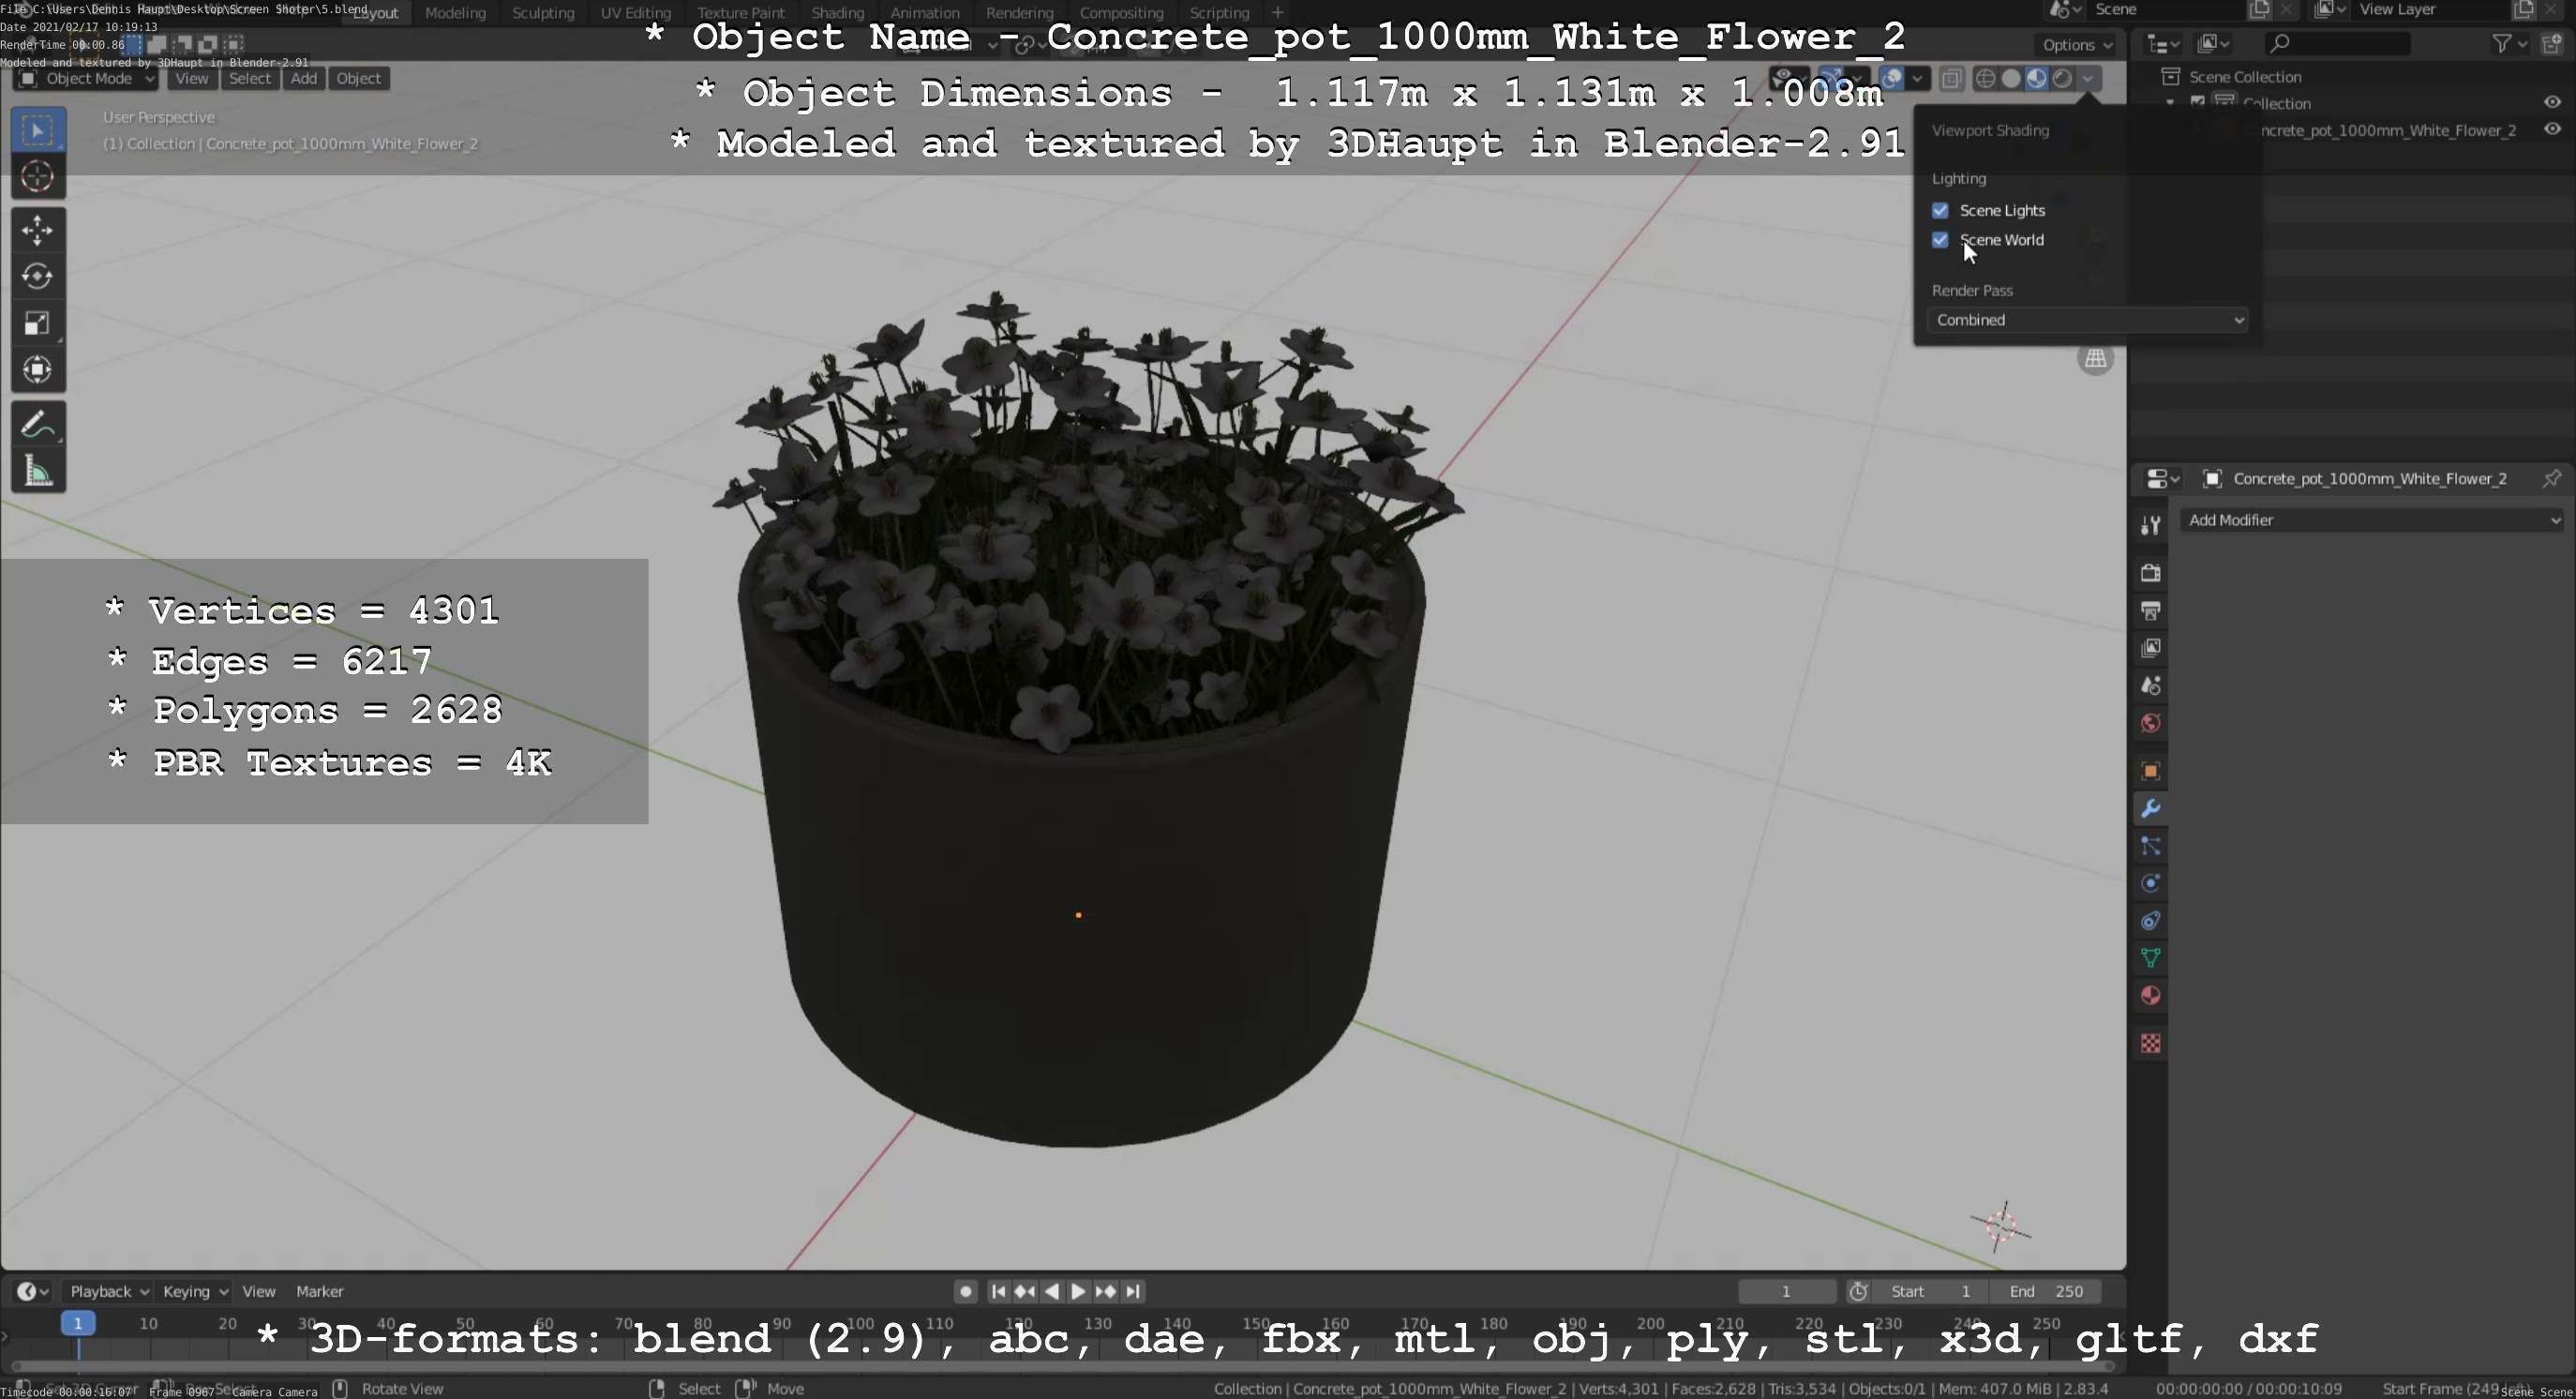Hide Collection with its eye icon
The image size is (2576, 1399).
pos(2552,102)
